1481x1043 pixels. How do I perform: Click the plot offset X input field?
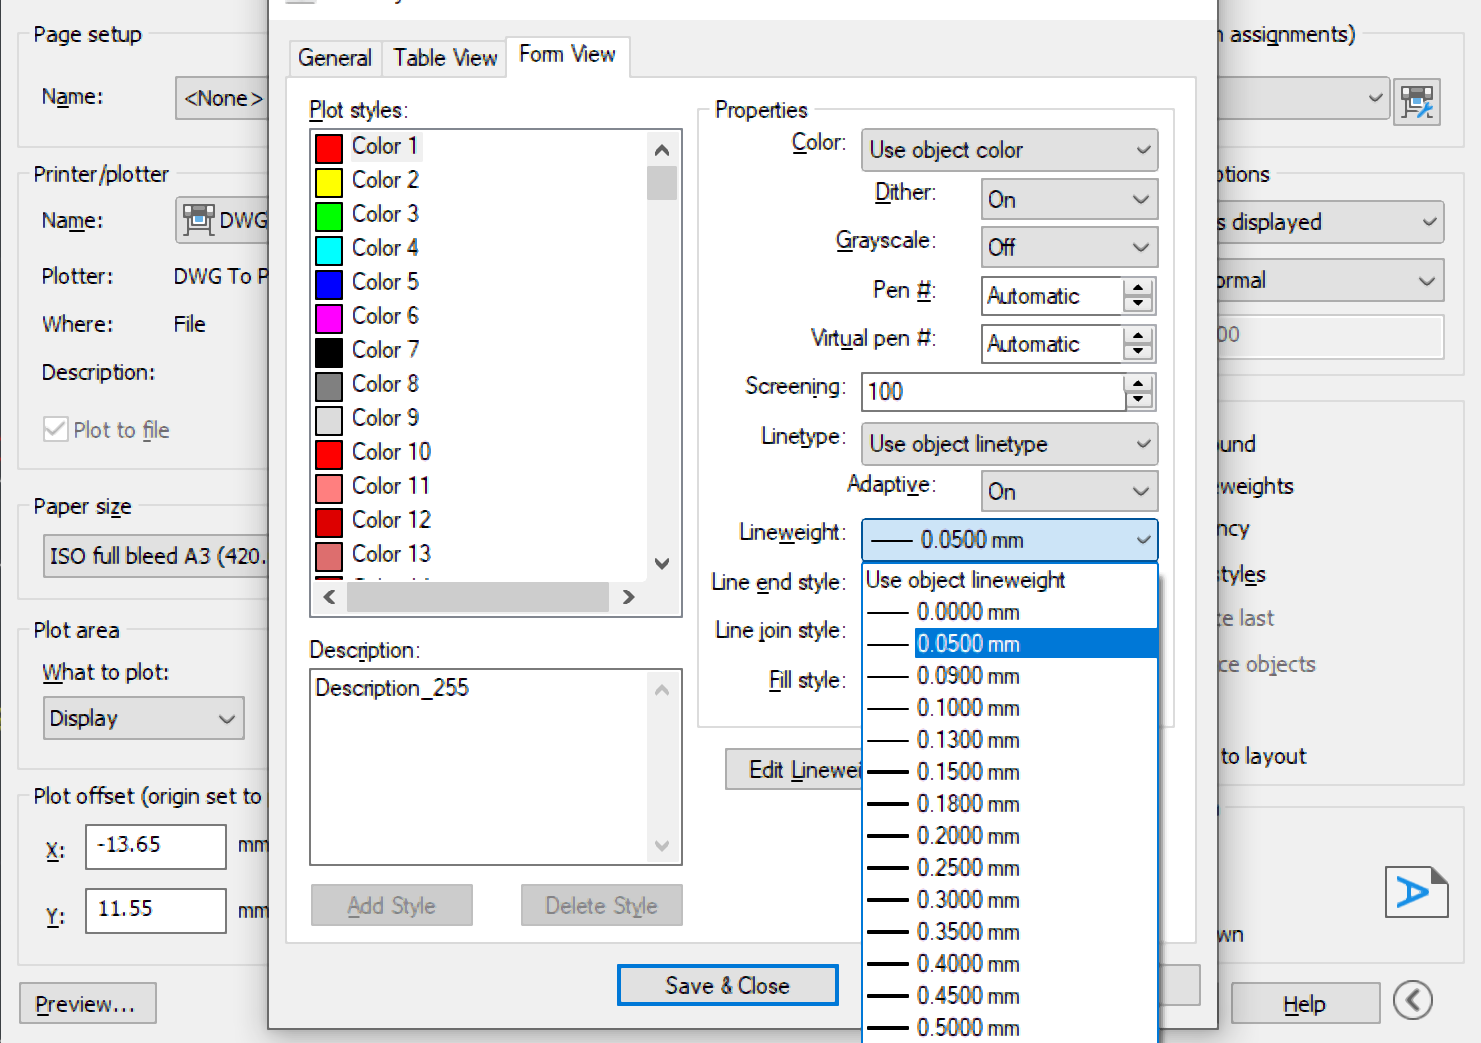[155, 846]
